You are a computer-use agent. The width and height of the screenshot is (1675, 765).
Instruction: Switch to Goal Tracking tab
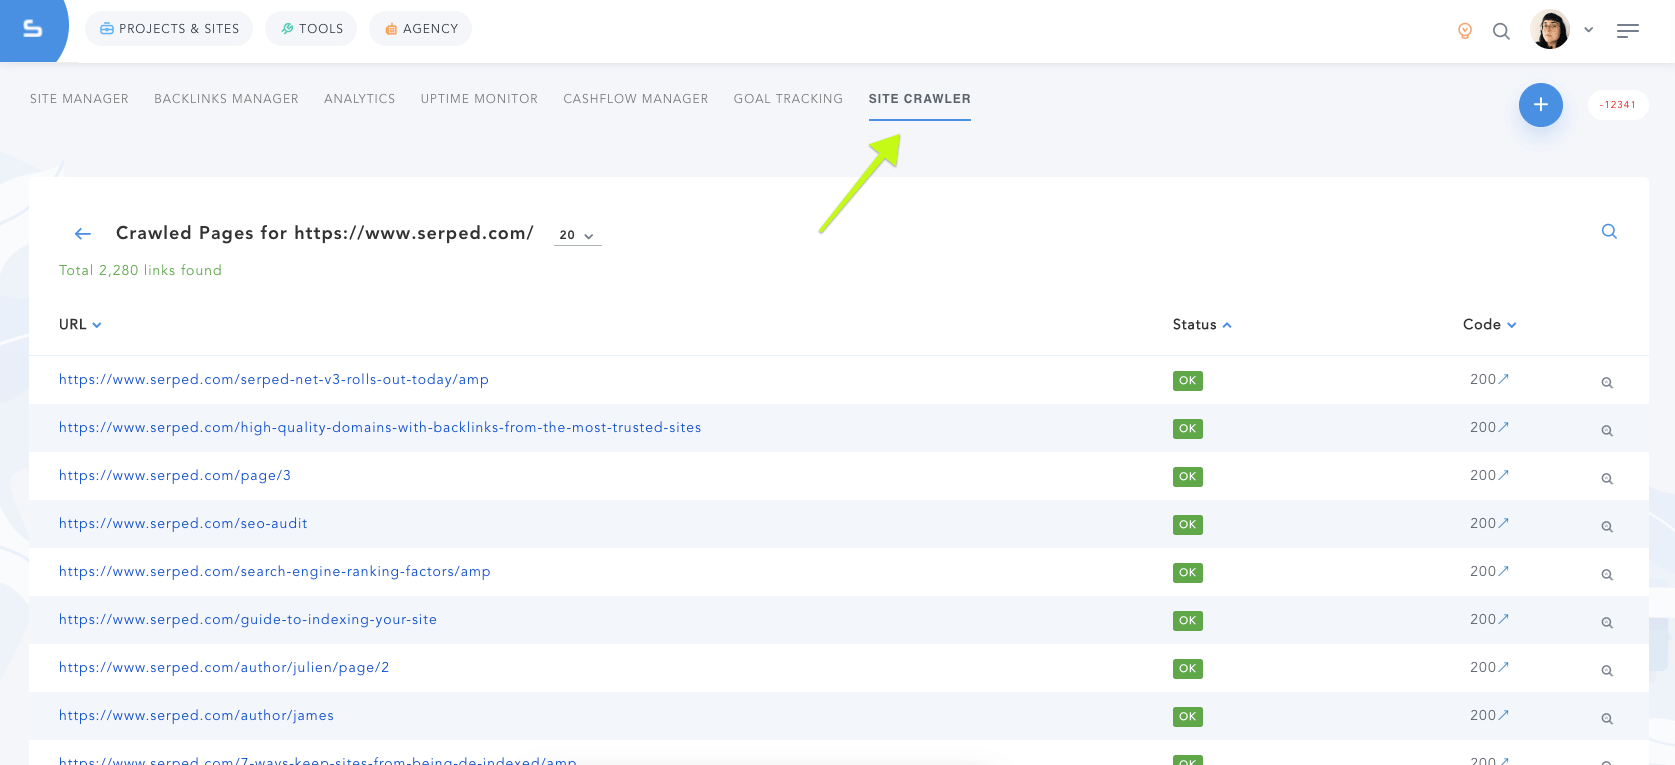[x=788, y=99]
